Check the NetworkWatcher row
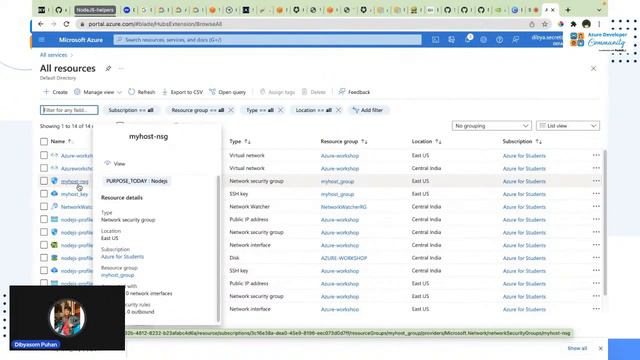The height and width of the screenshot is (360, 640). coord(44,207)
